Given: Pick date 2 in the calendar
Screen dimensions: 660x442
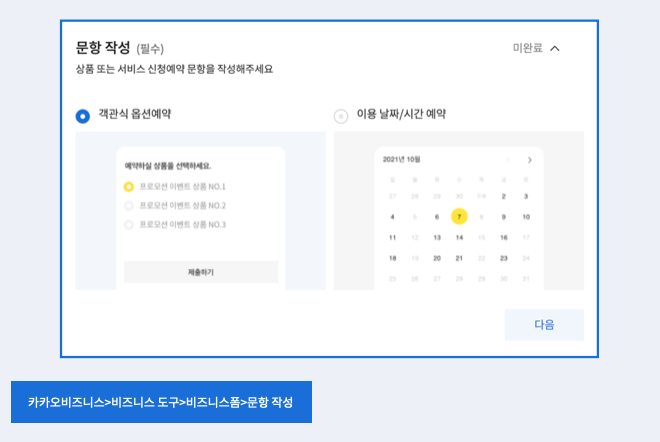Looking at the screenshot, I should tap(504, 196).
